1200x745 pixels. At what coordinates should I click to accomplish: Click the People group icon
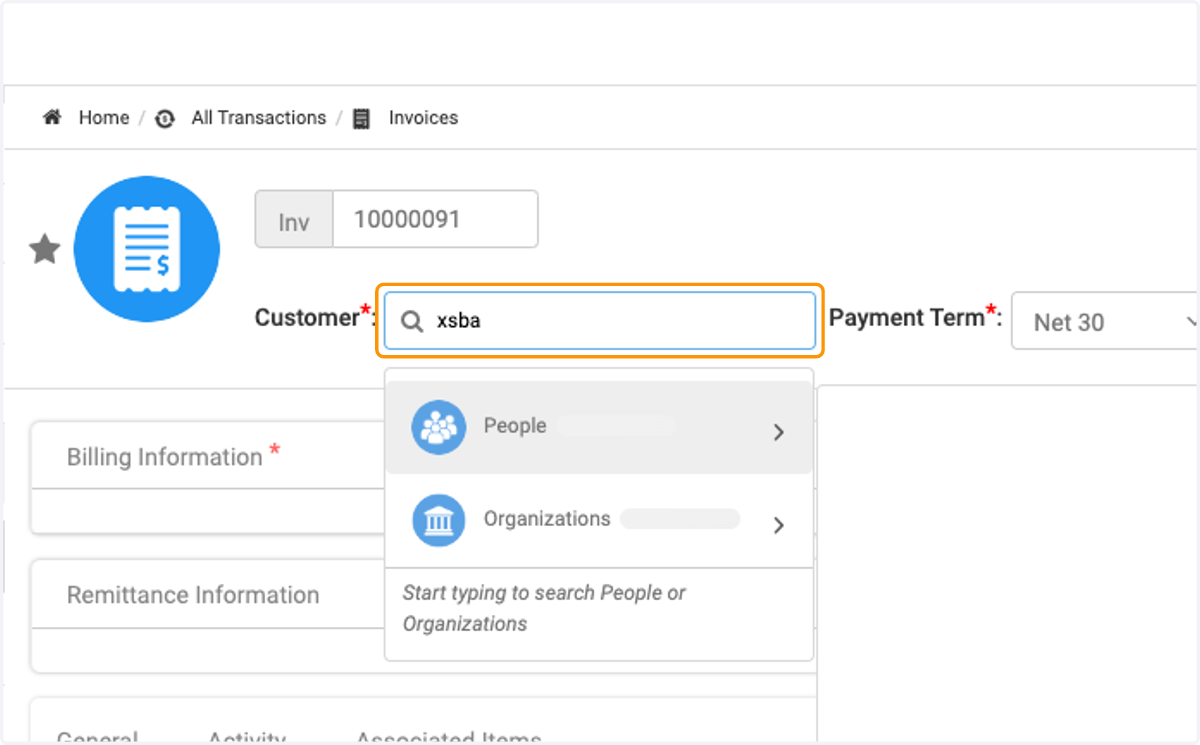tap(439, 427)
